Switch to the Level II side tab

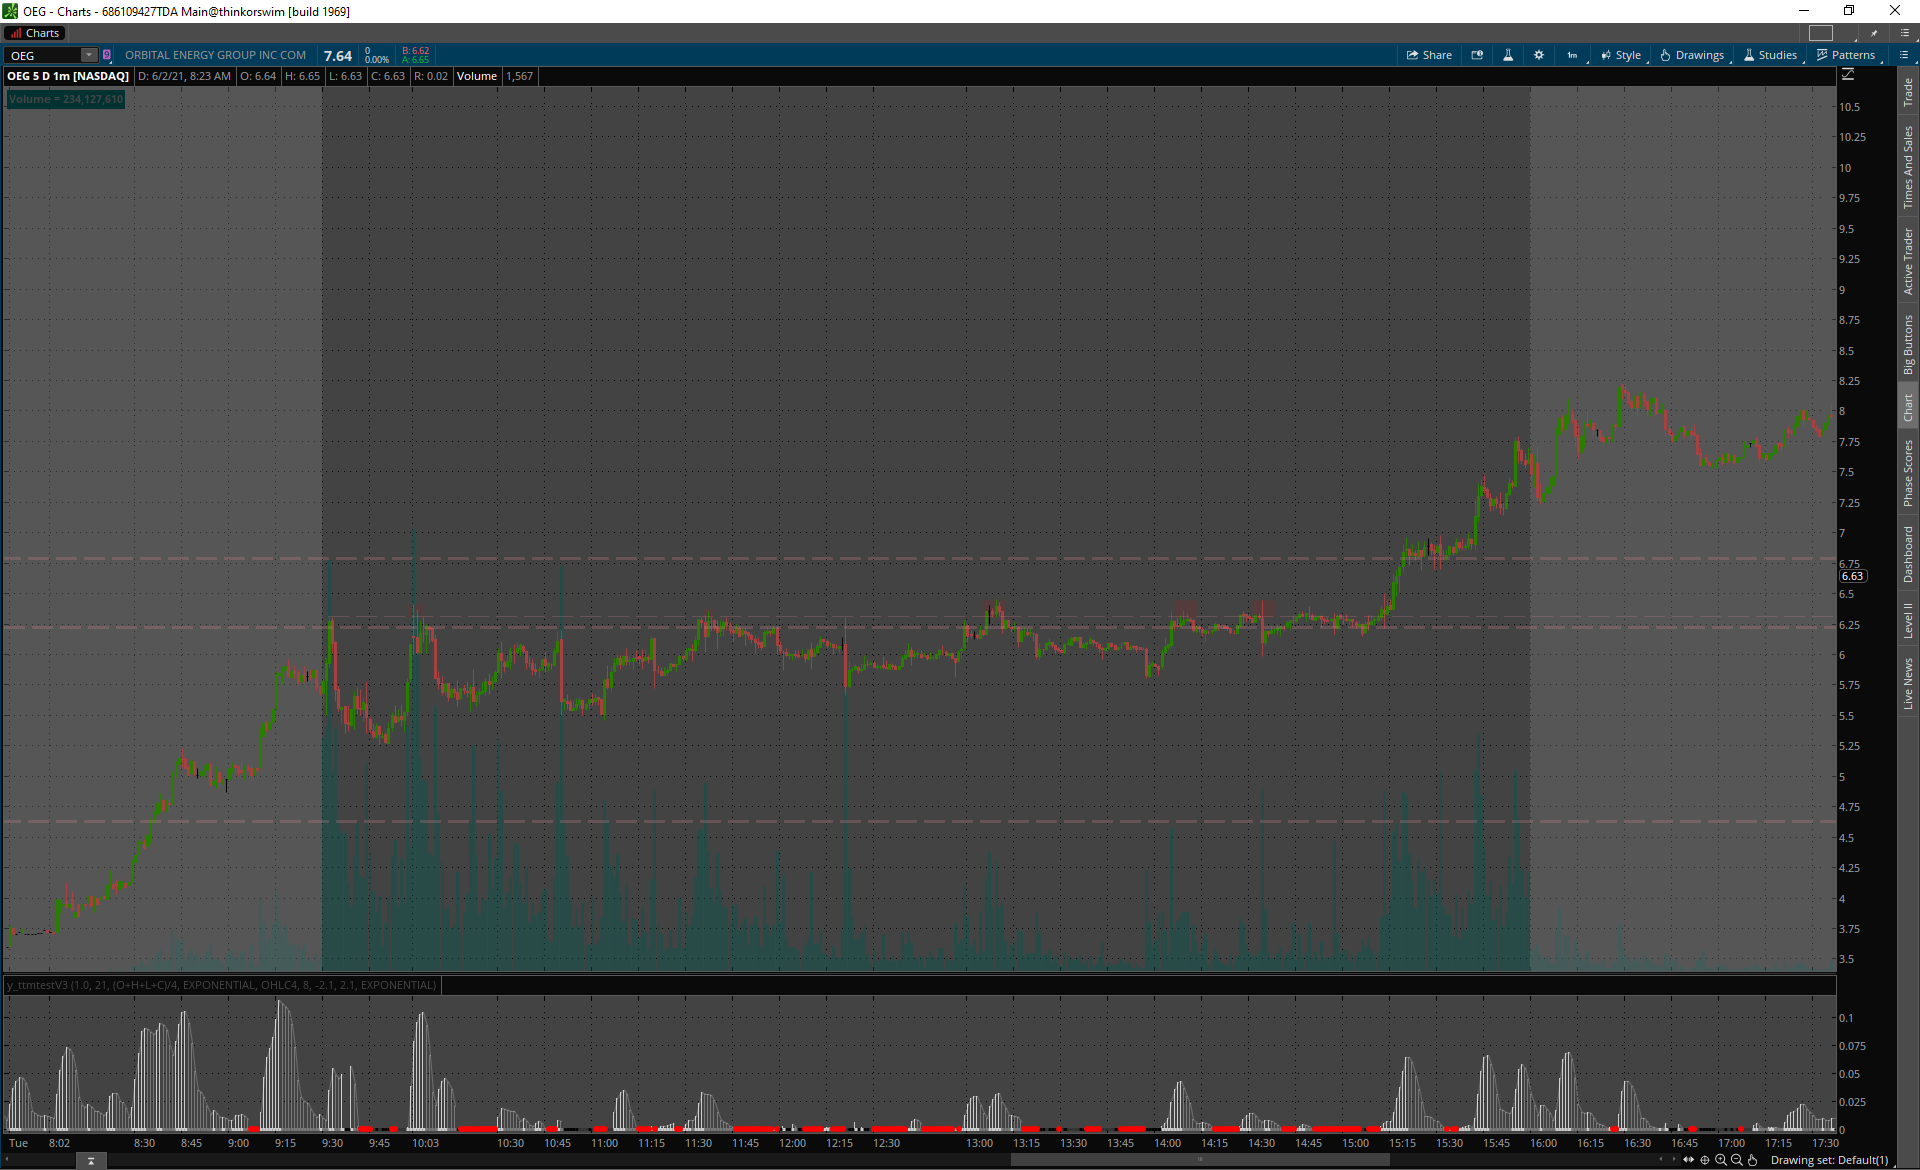1908,620
